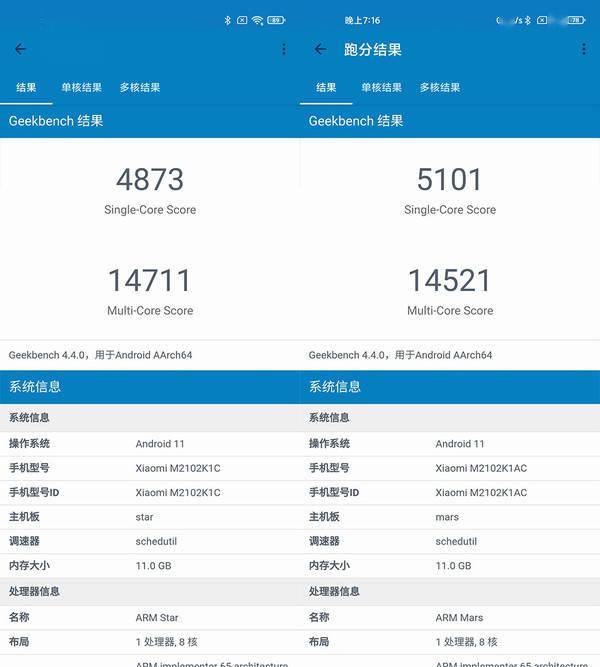600x667 pixels.
Task: Switch to the 单核结果 tab in the left screen
Action: coord(82,88)
